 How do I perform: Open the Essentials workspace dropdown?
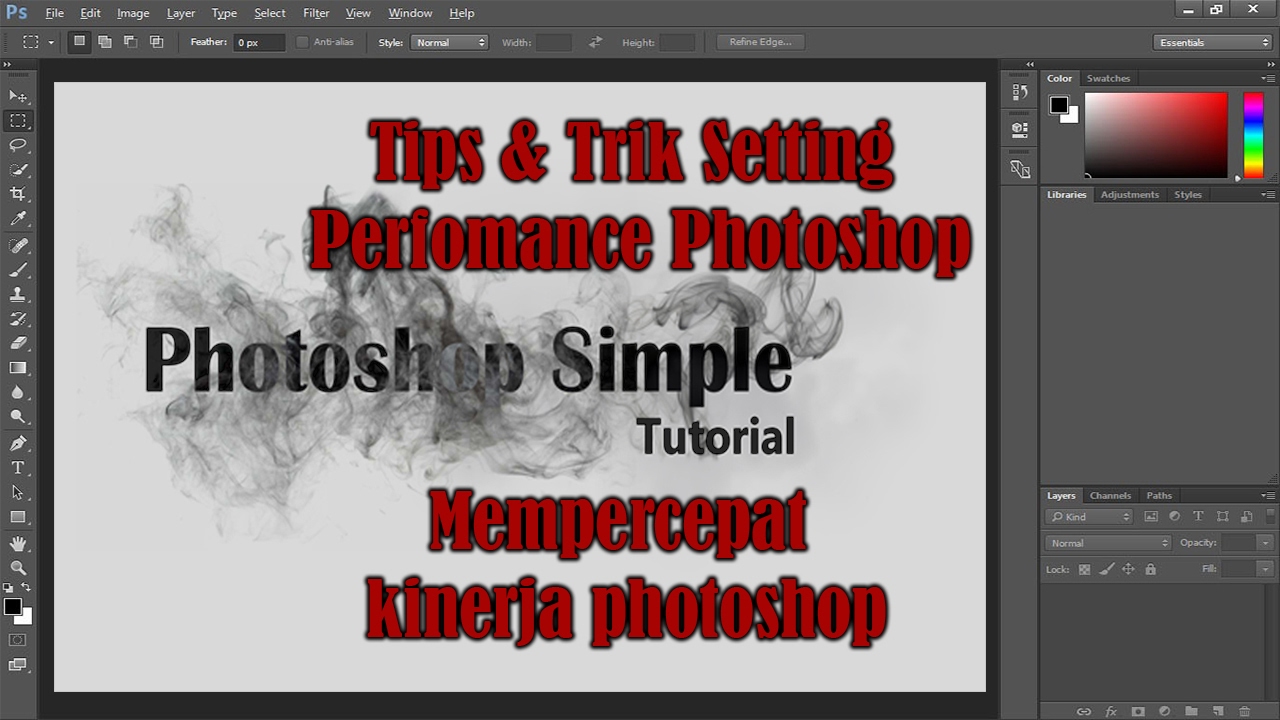click(1212, 42)
